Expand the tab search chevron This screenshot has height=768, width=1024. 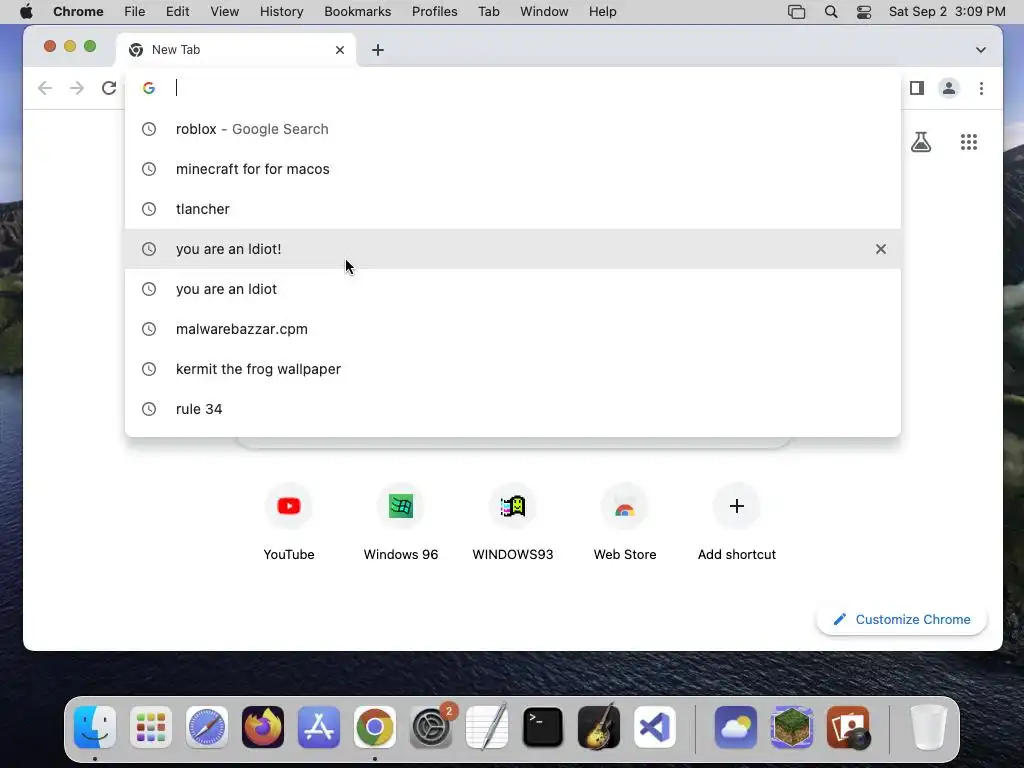pyautogui.click(x=981, y=50)
